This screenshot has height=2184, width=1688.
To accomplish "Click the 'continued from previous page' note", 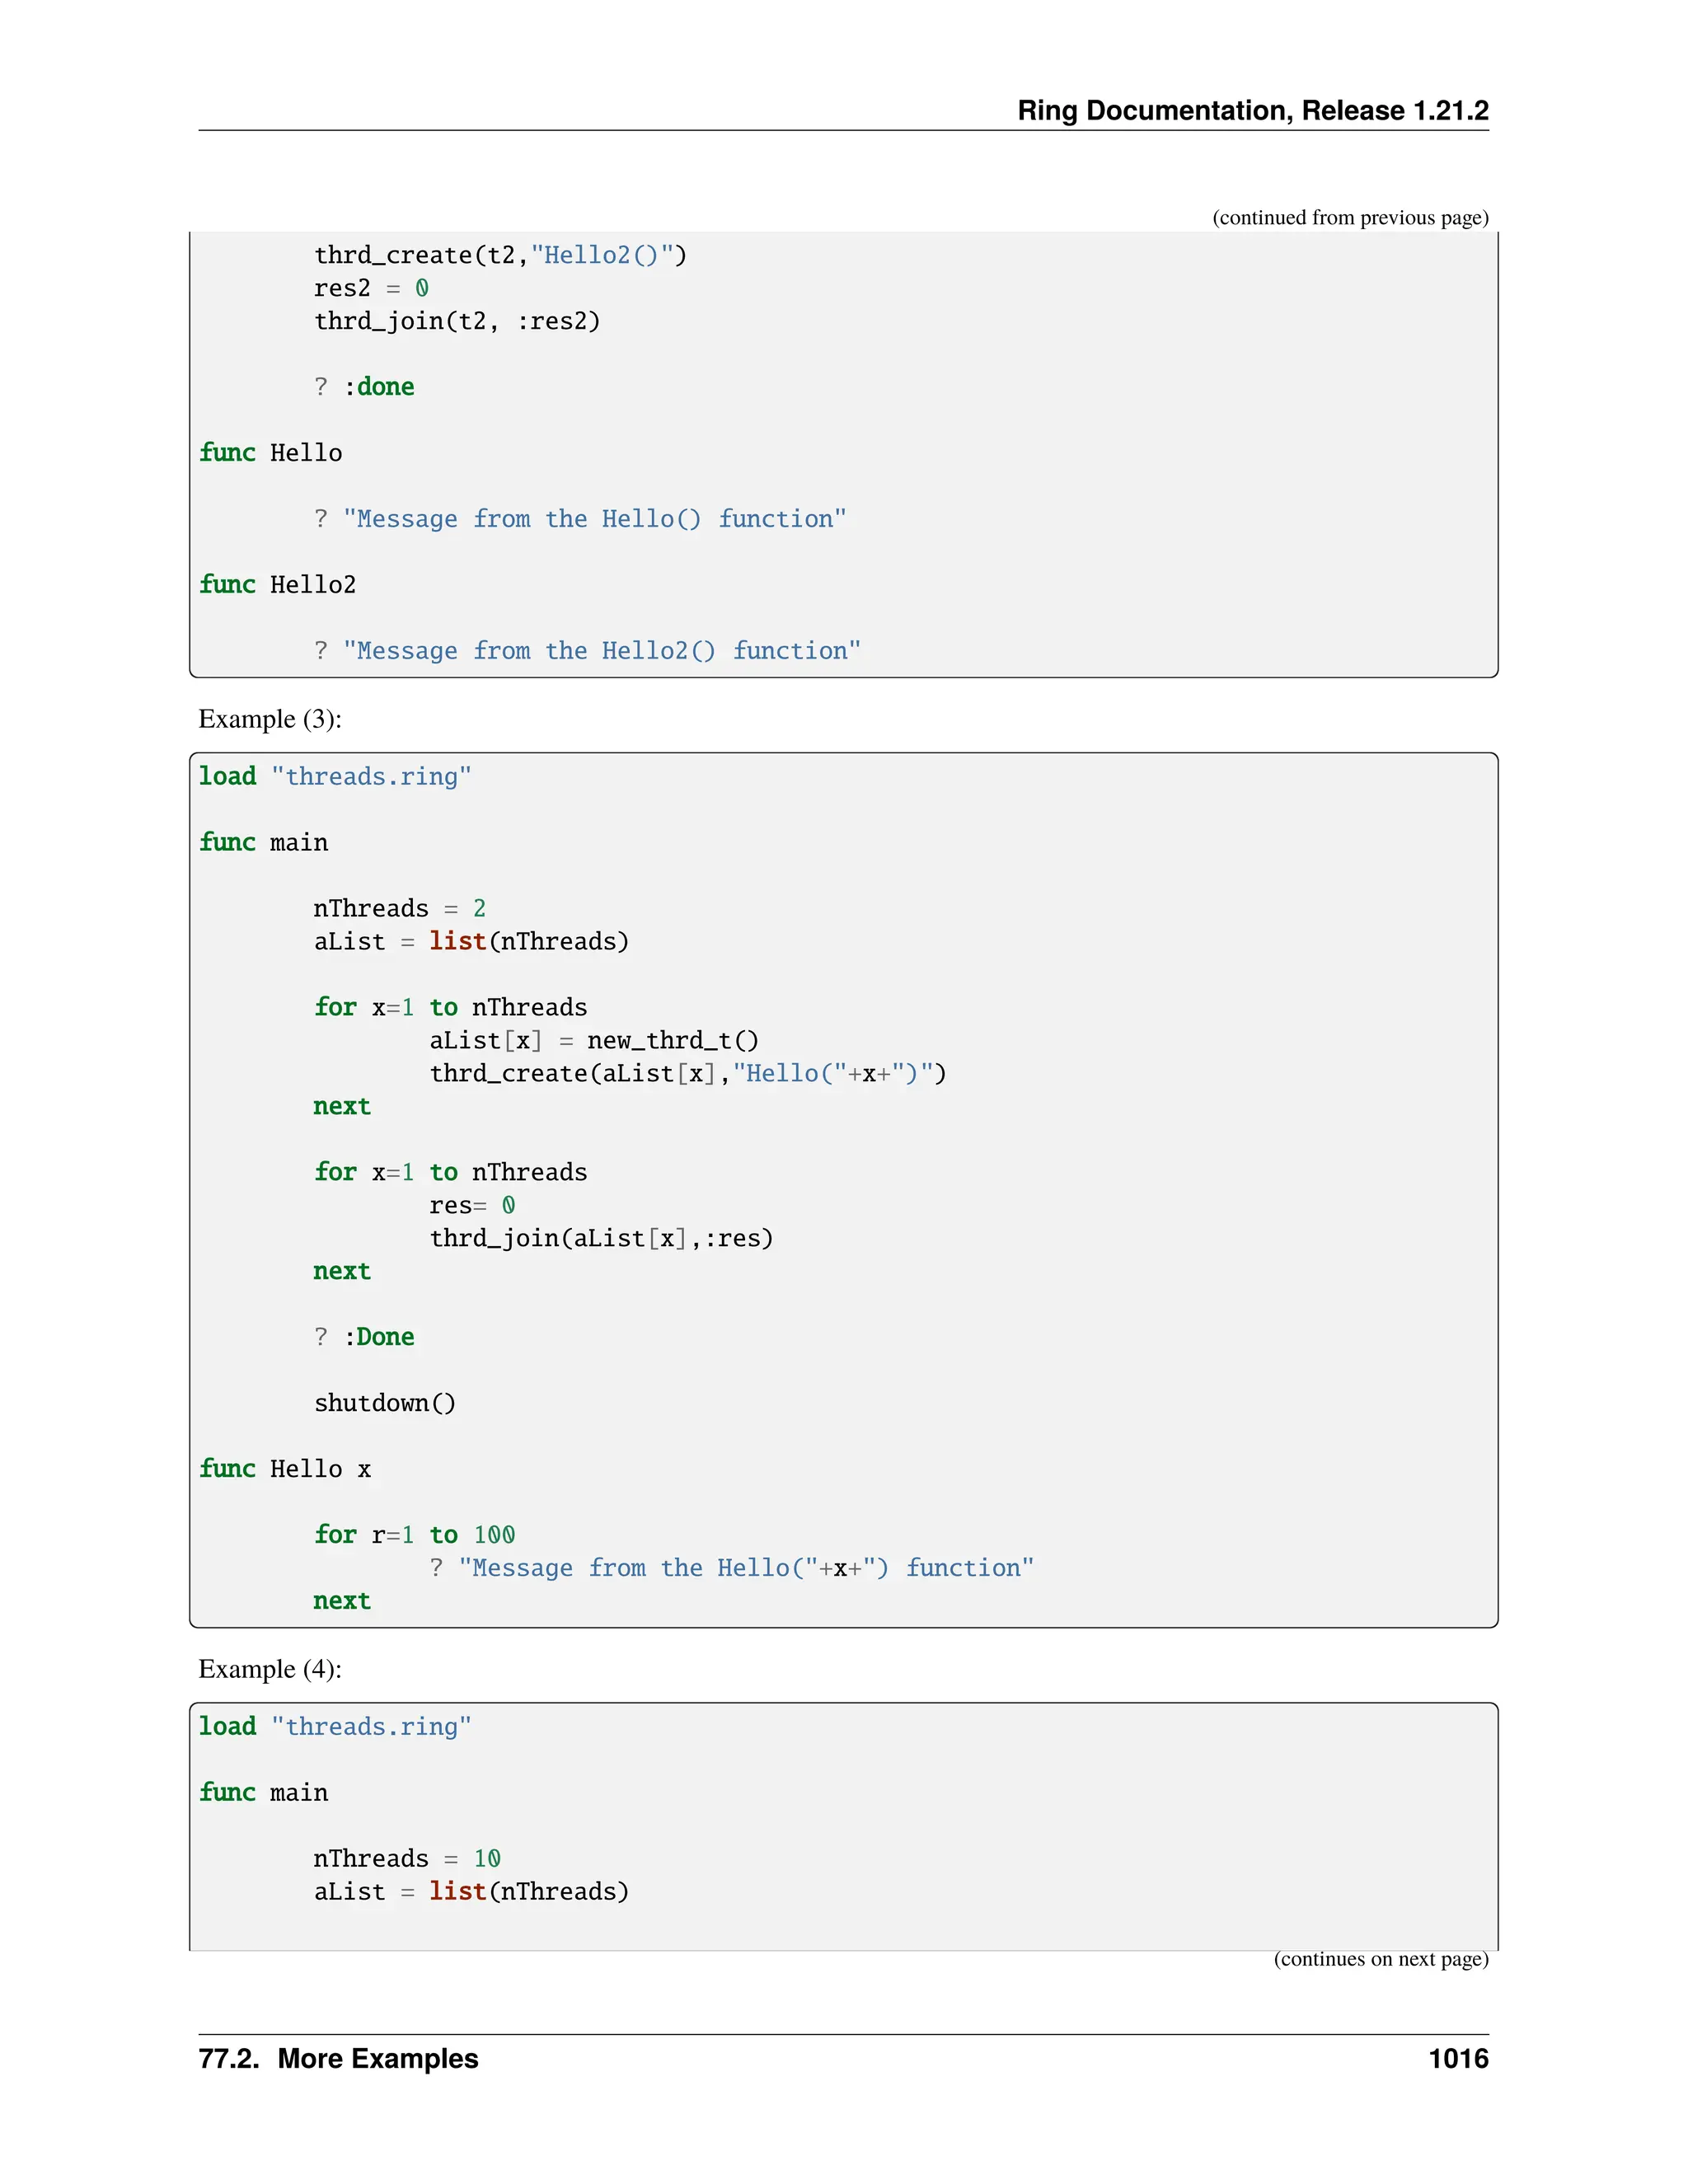I will coord(1350,218).
